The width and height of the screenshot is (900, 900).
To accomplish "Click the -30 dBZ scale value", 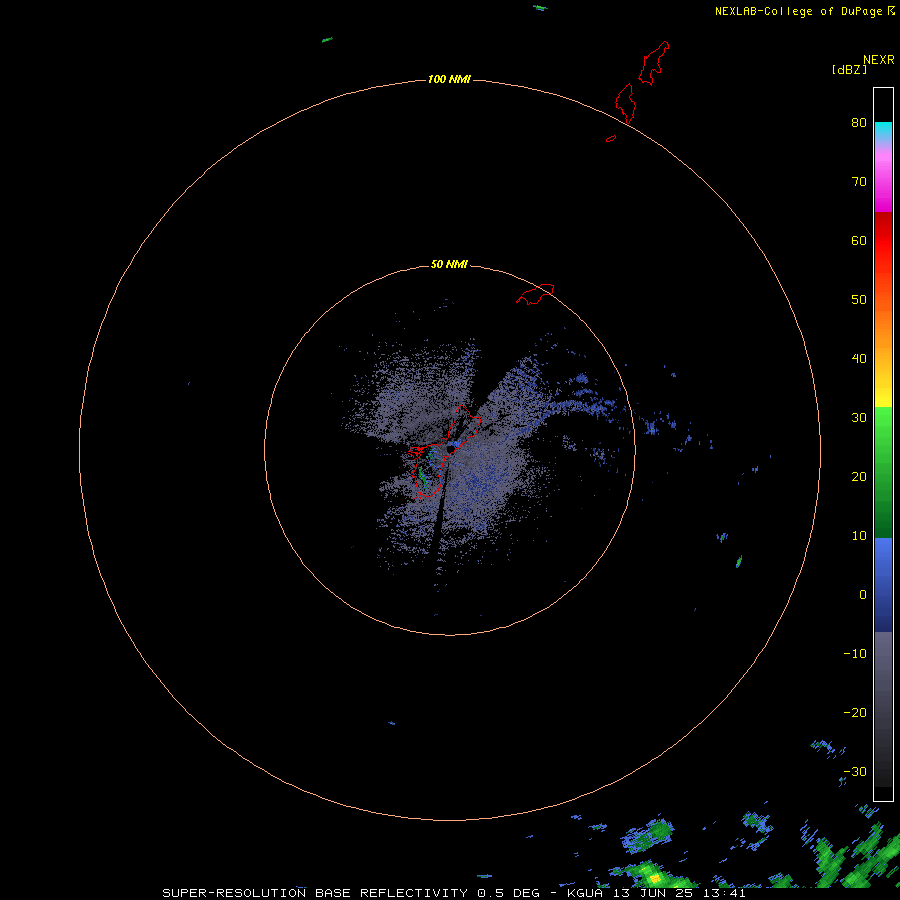I will (x=855, y=771).
